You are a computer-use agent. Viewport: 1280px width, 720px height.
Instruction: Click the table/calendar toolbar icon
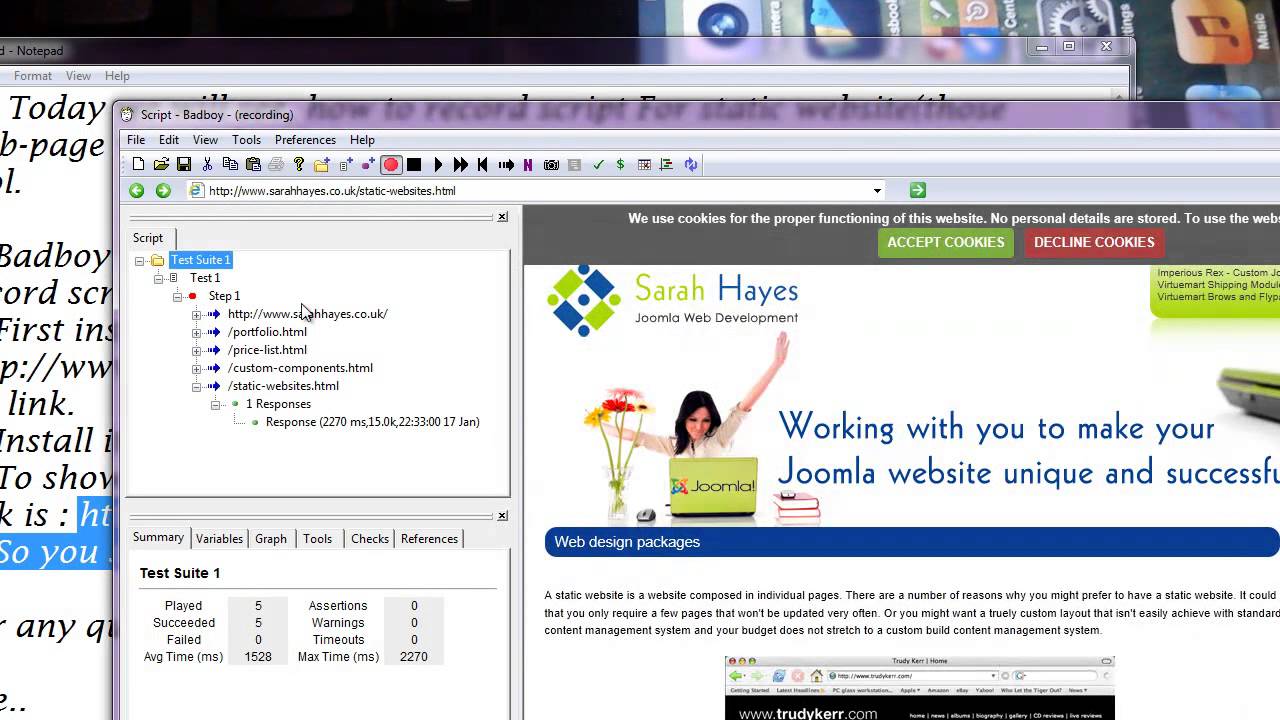[644, 165]
